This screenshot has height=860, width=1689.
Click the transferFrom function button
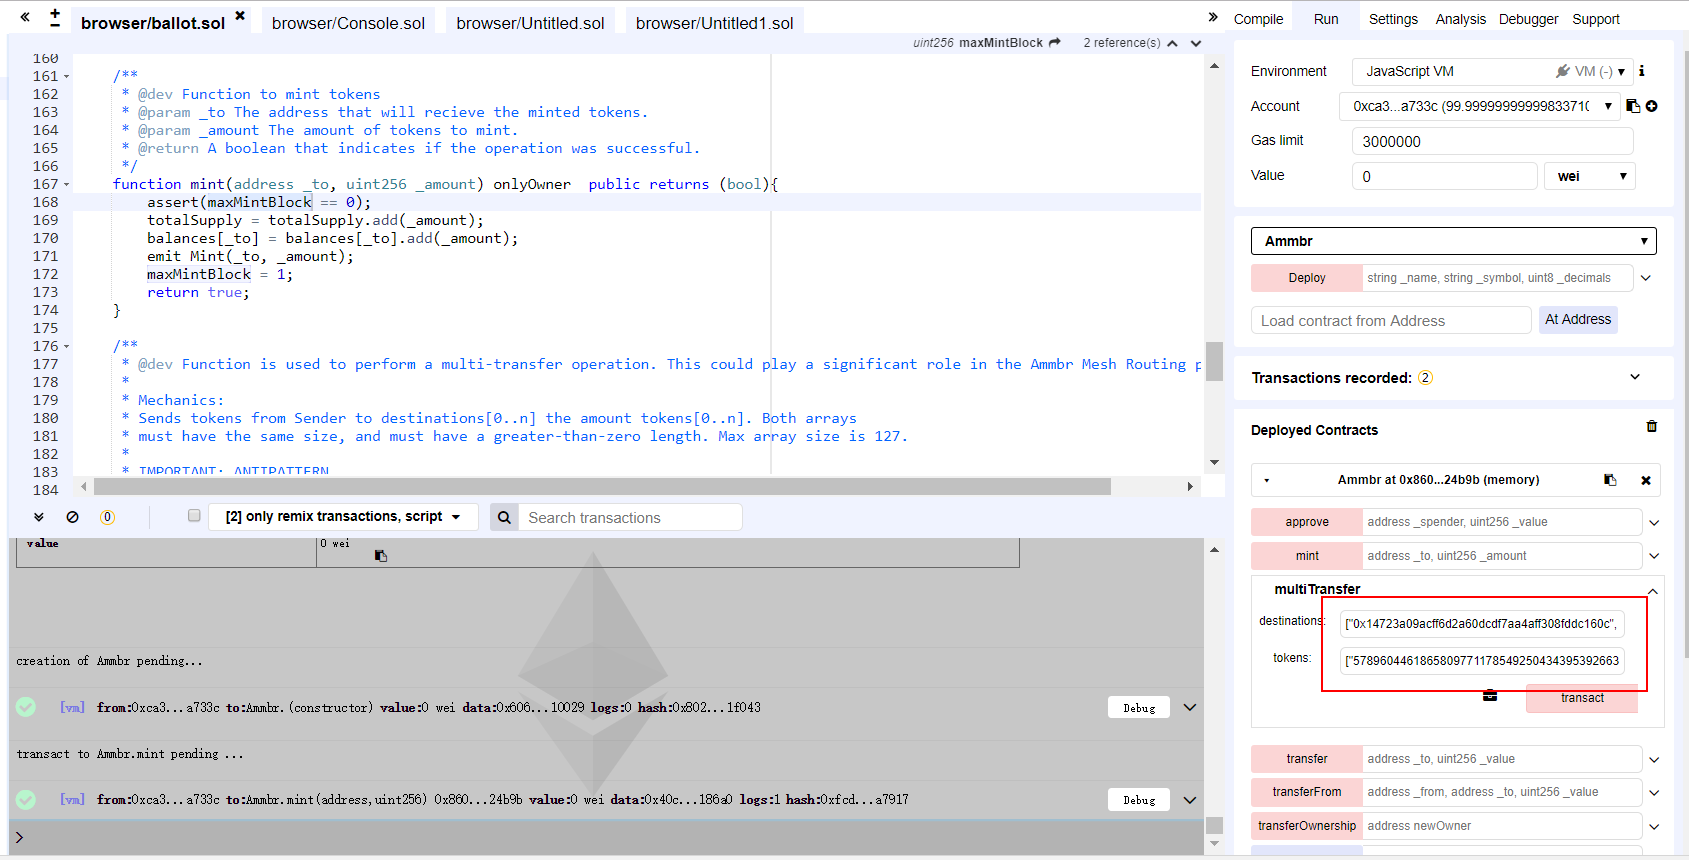point(1307,792)
